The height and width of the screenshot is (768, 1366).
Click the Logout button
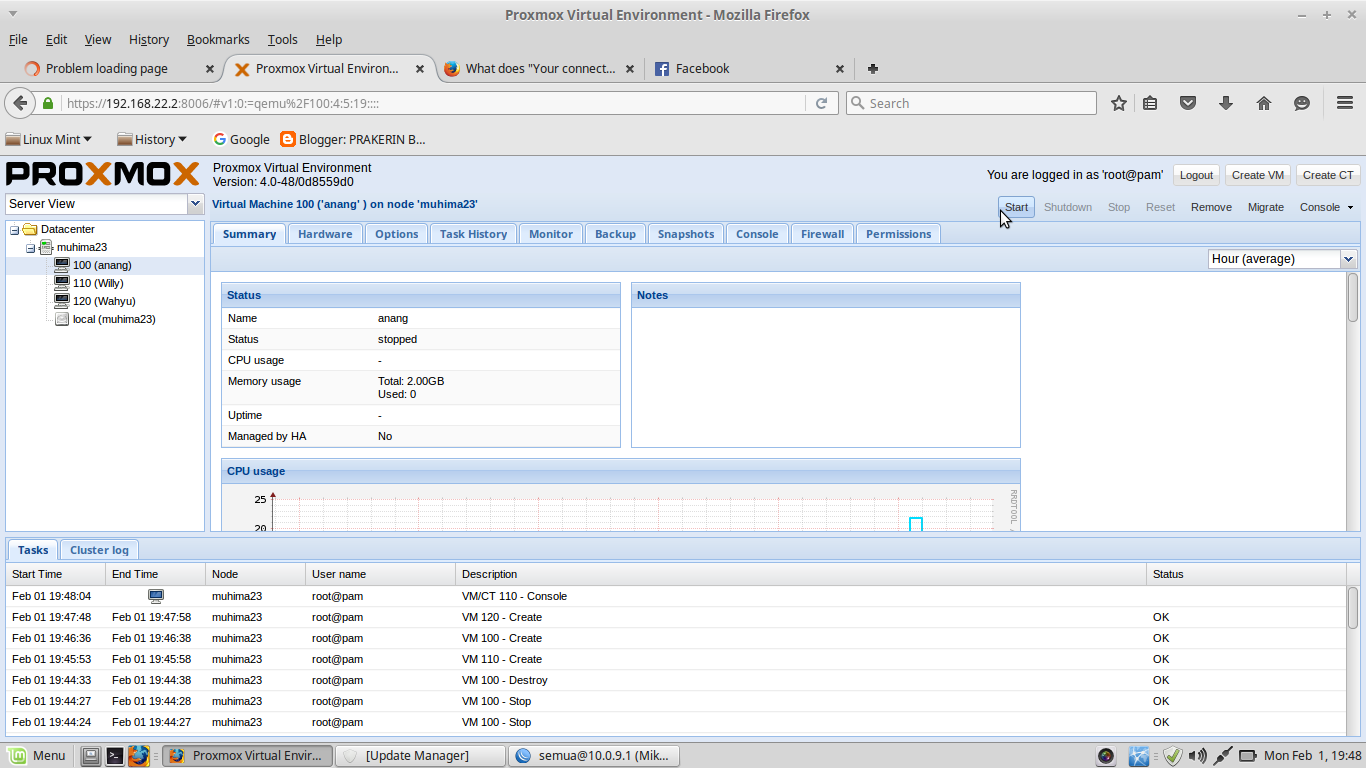[1196, 174]
